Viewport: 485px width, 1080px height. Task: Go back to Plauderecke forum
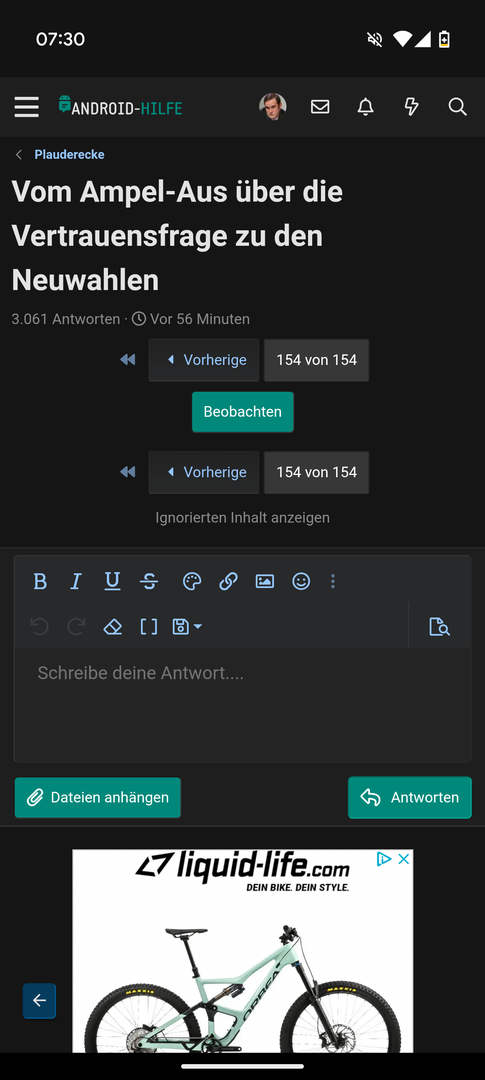70,154
